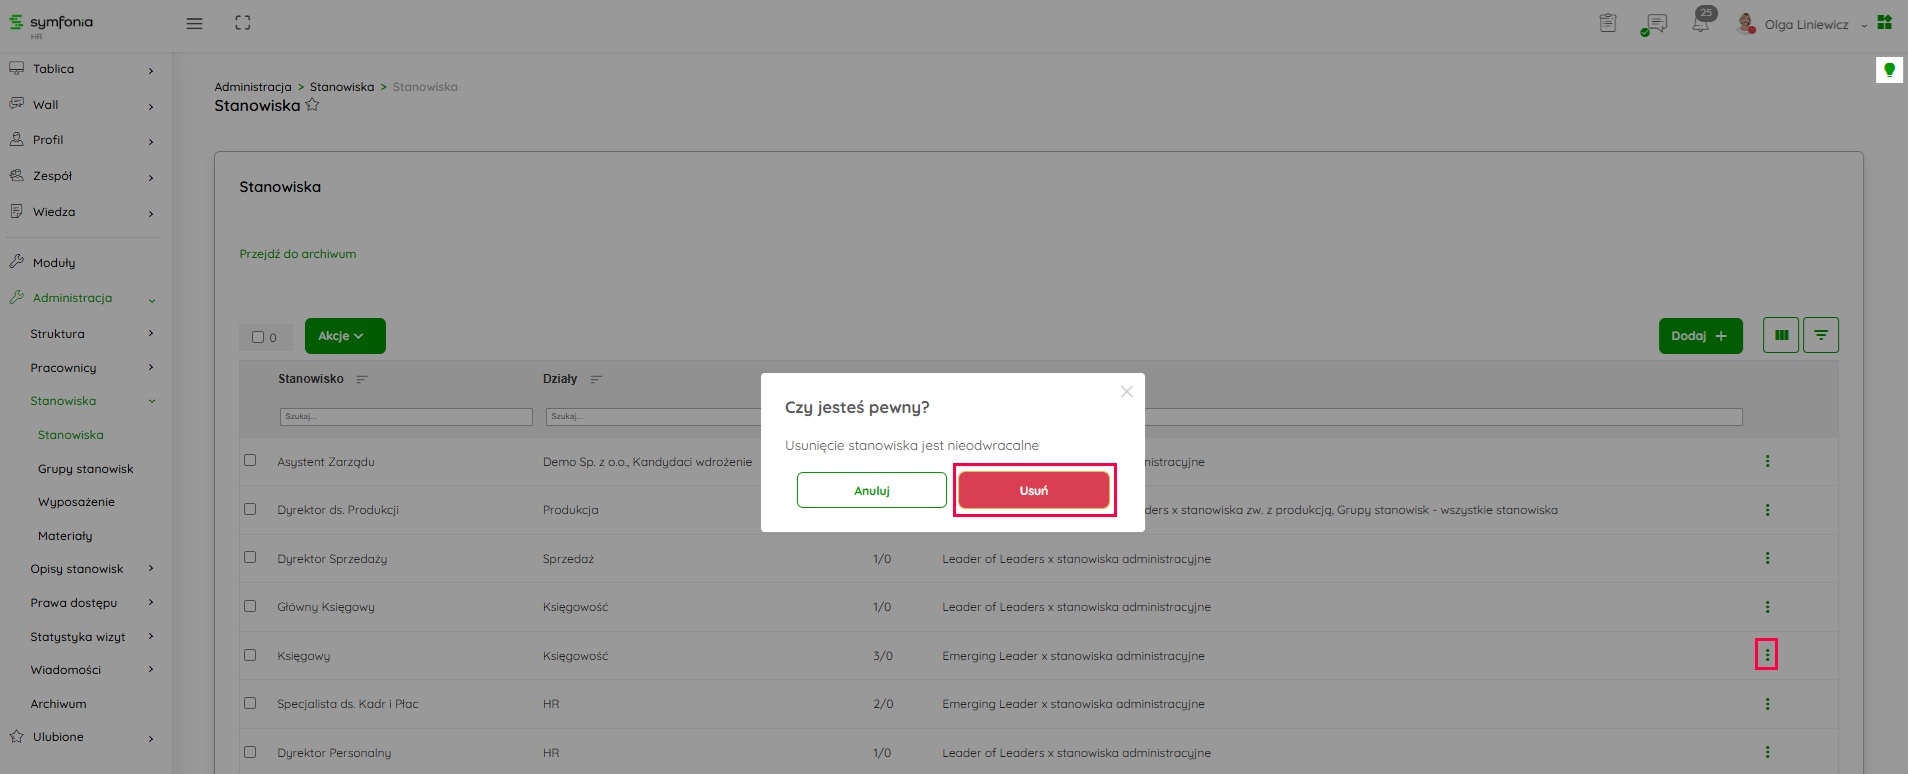Open Wyposażenie sidebar item

pyautogui.click(x=76, y=502)
